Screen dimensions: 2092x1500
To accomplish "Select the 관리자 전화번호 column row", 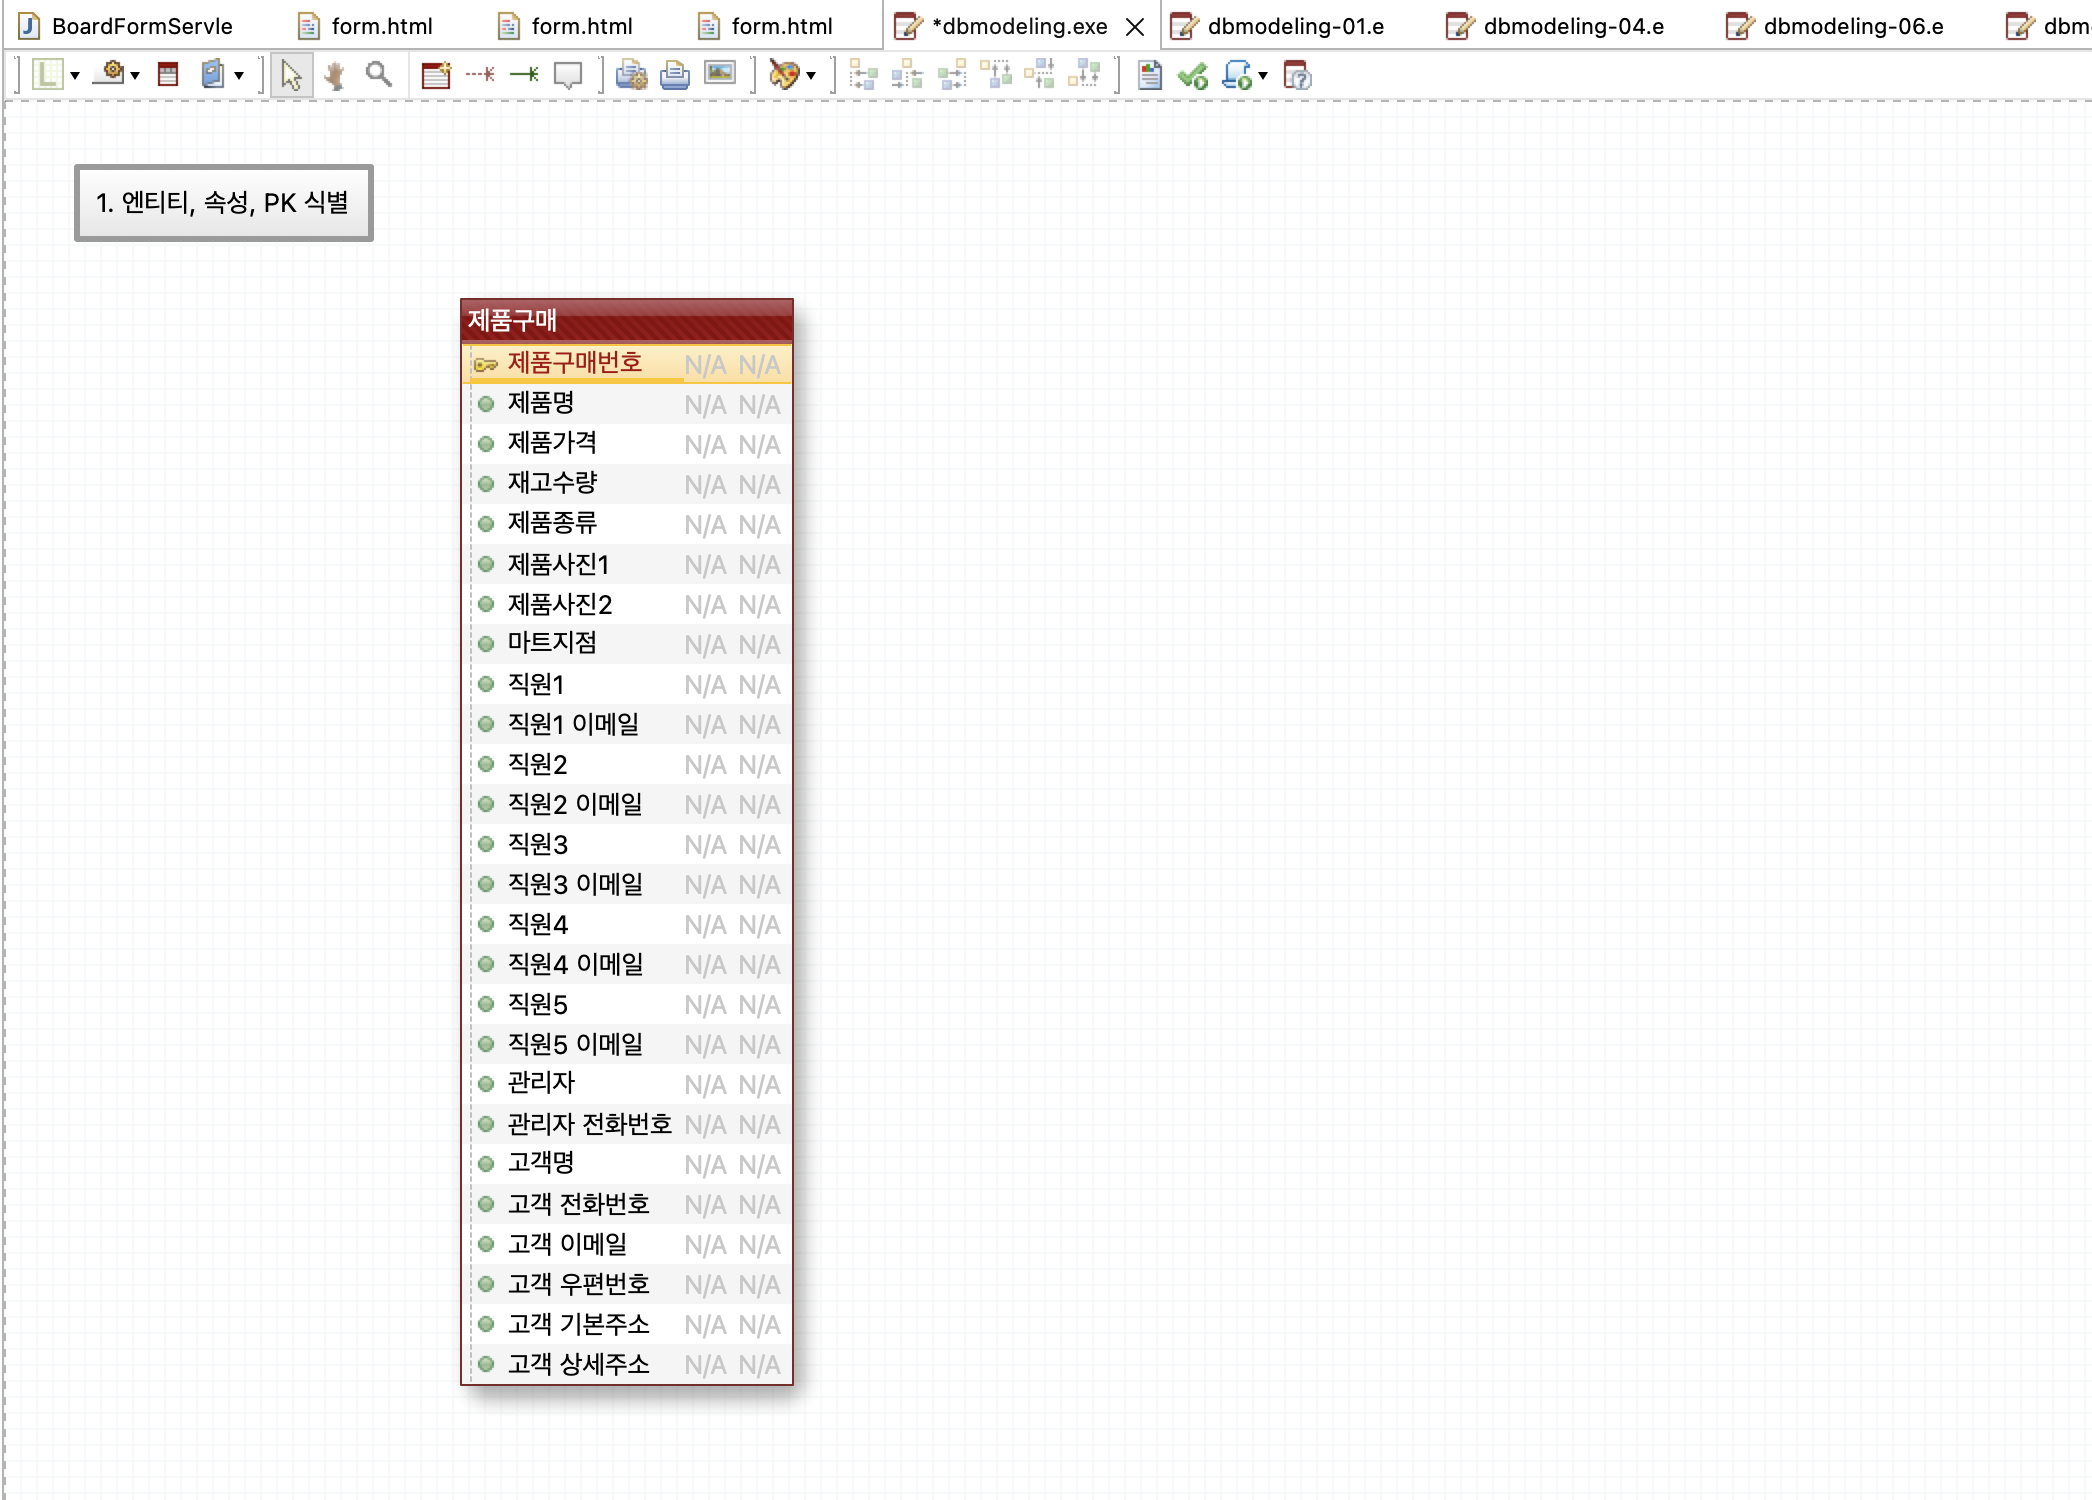I will pyautogui.click(x=627, y=1124).
